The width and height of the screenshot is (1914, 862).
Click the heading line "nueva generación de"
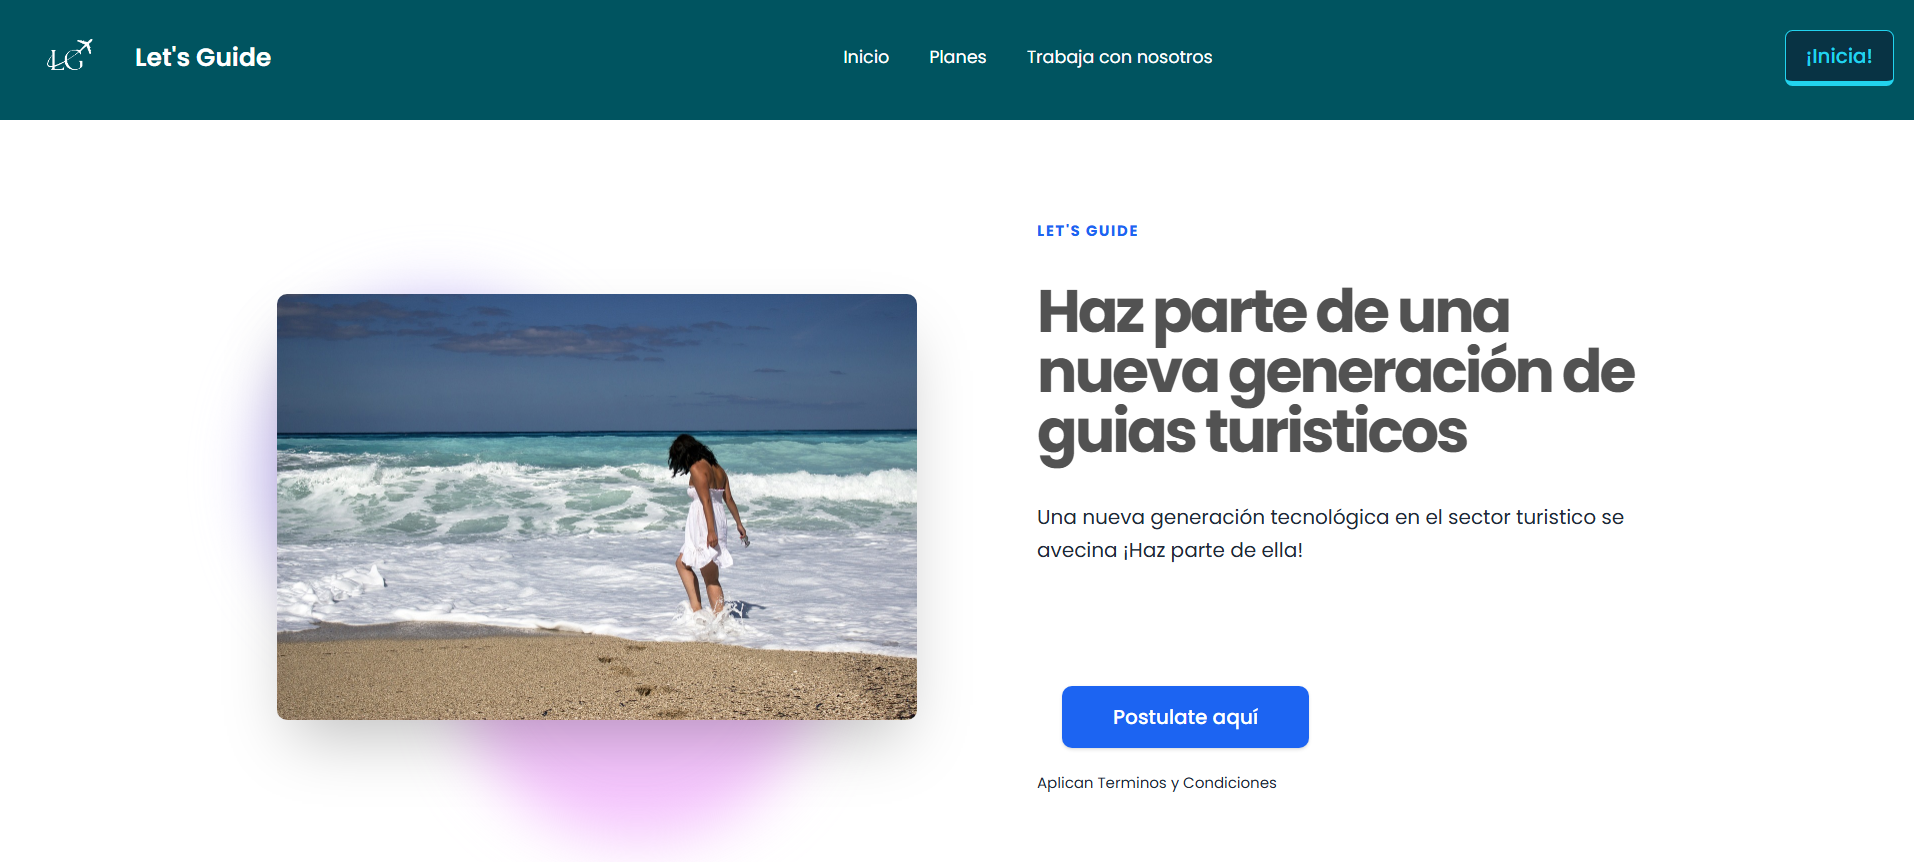click(1336, 372)
